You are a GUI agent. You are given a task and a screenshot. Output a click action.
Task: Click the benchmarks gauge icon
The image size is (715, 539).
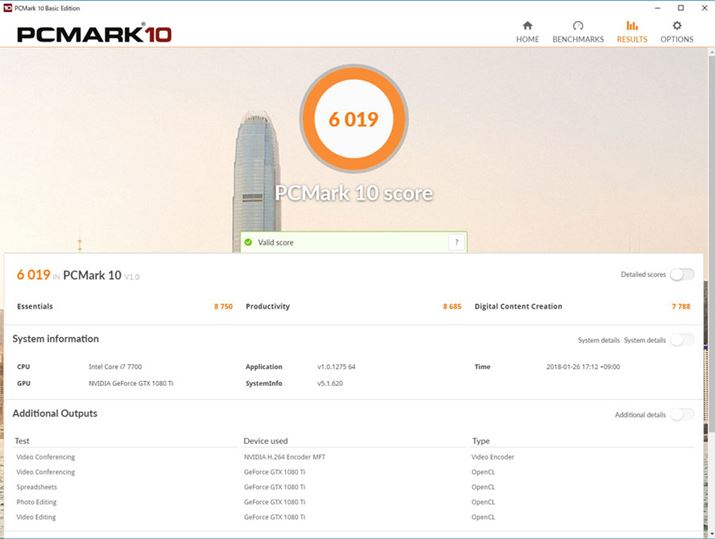point(578,25)
